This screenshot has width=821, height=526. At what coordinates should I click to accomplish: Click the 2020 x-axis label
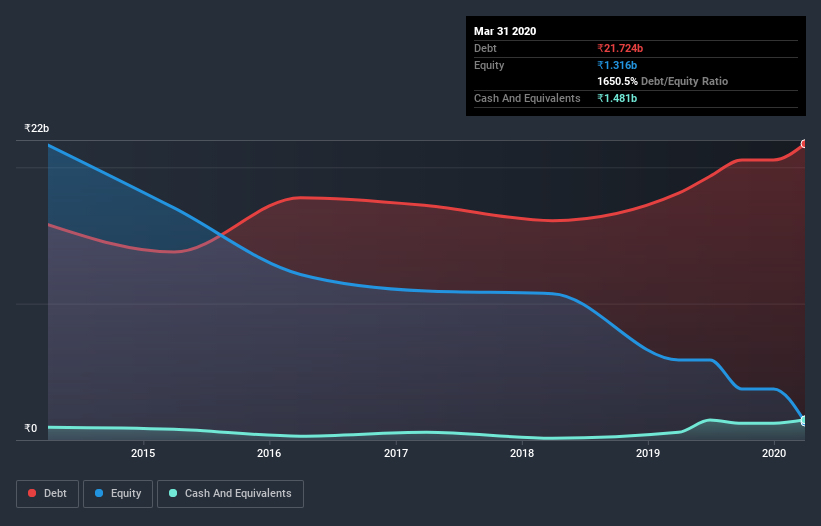point(774,453)
